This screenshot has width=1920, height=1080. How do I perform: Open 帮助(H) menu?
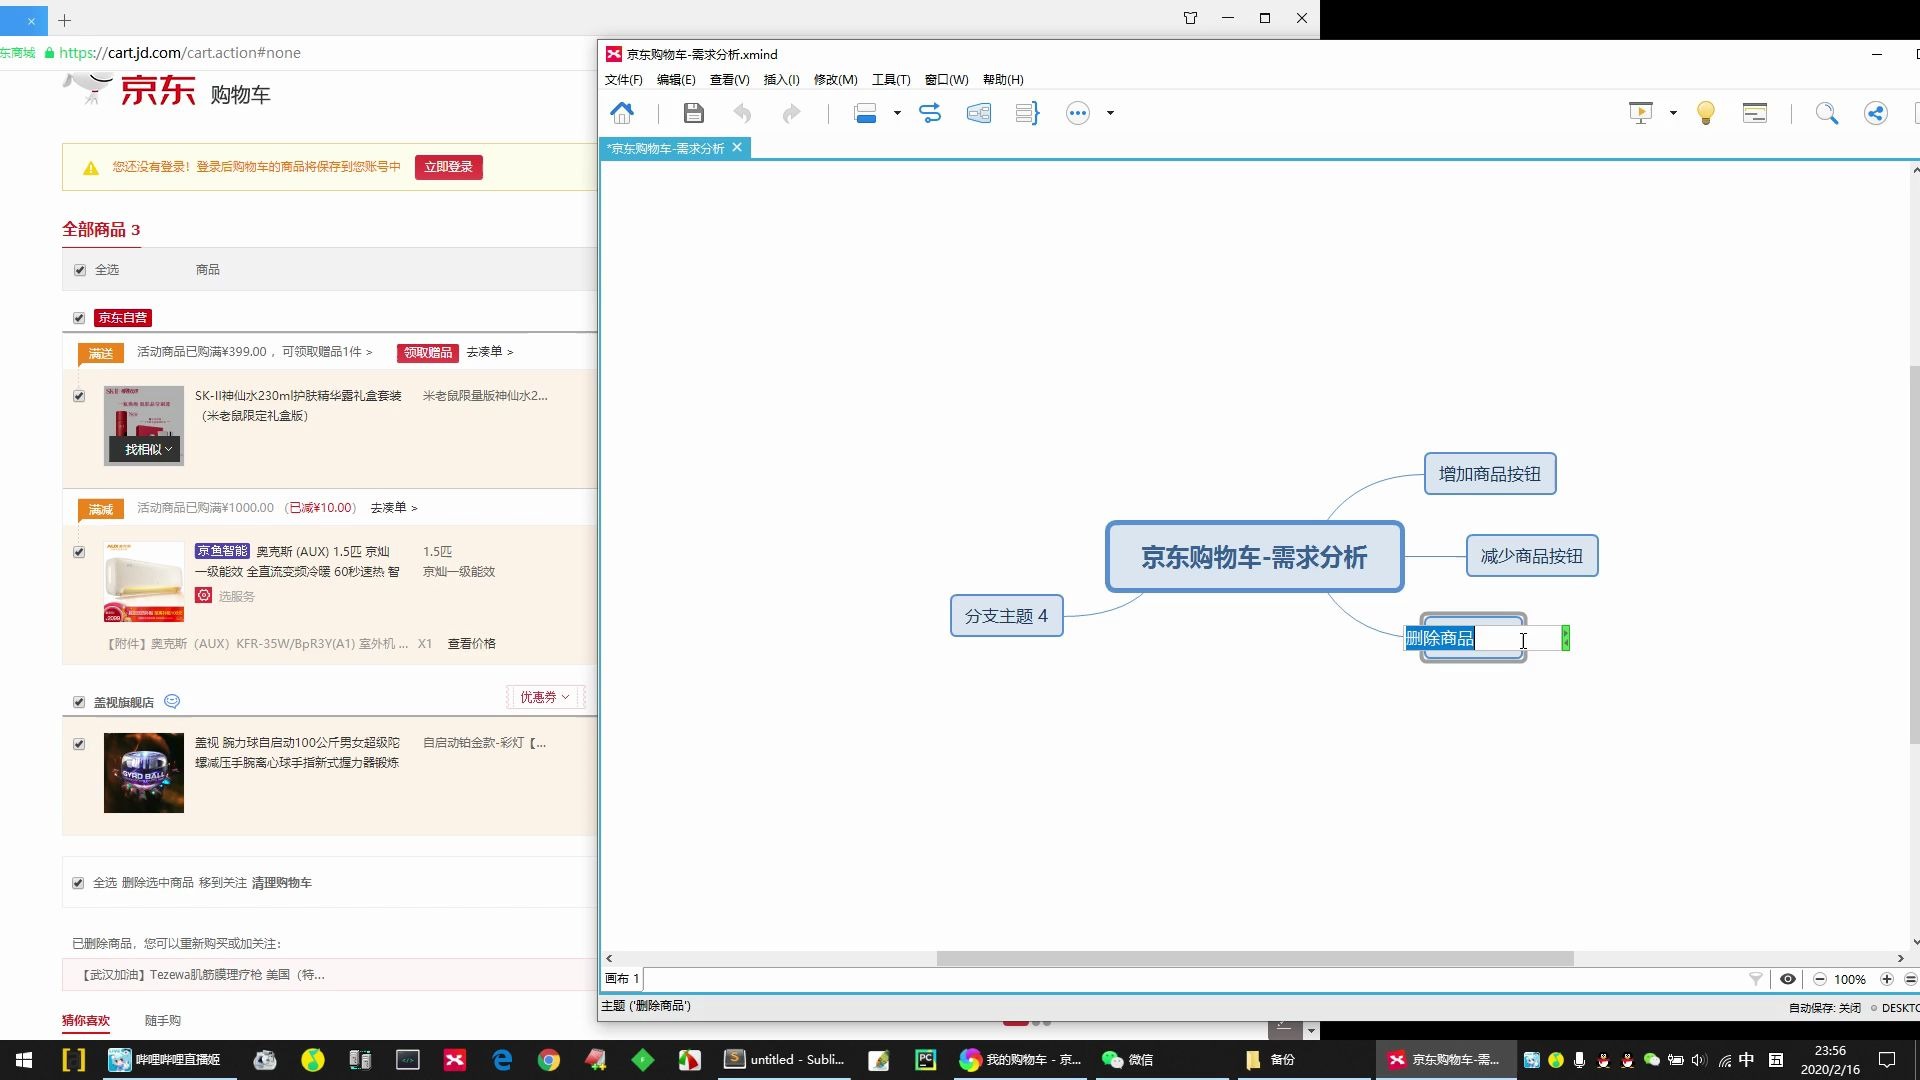[1003, 80]
